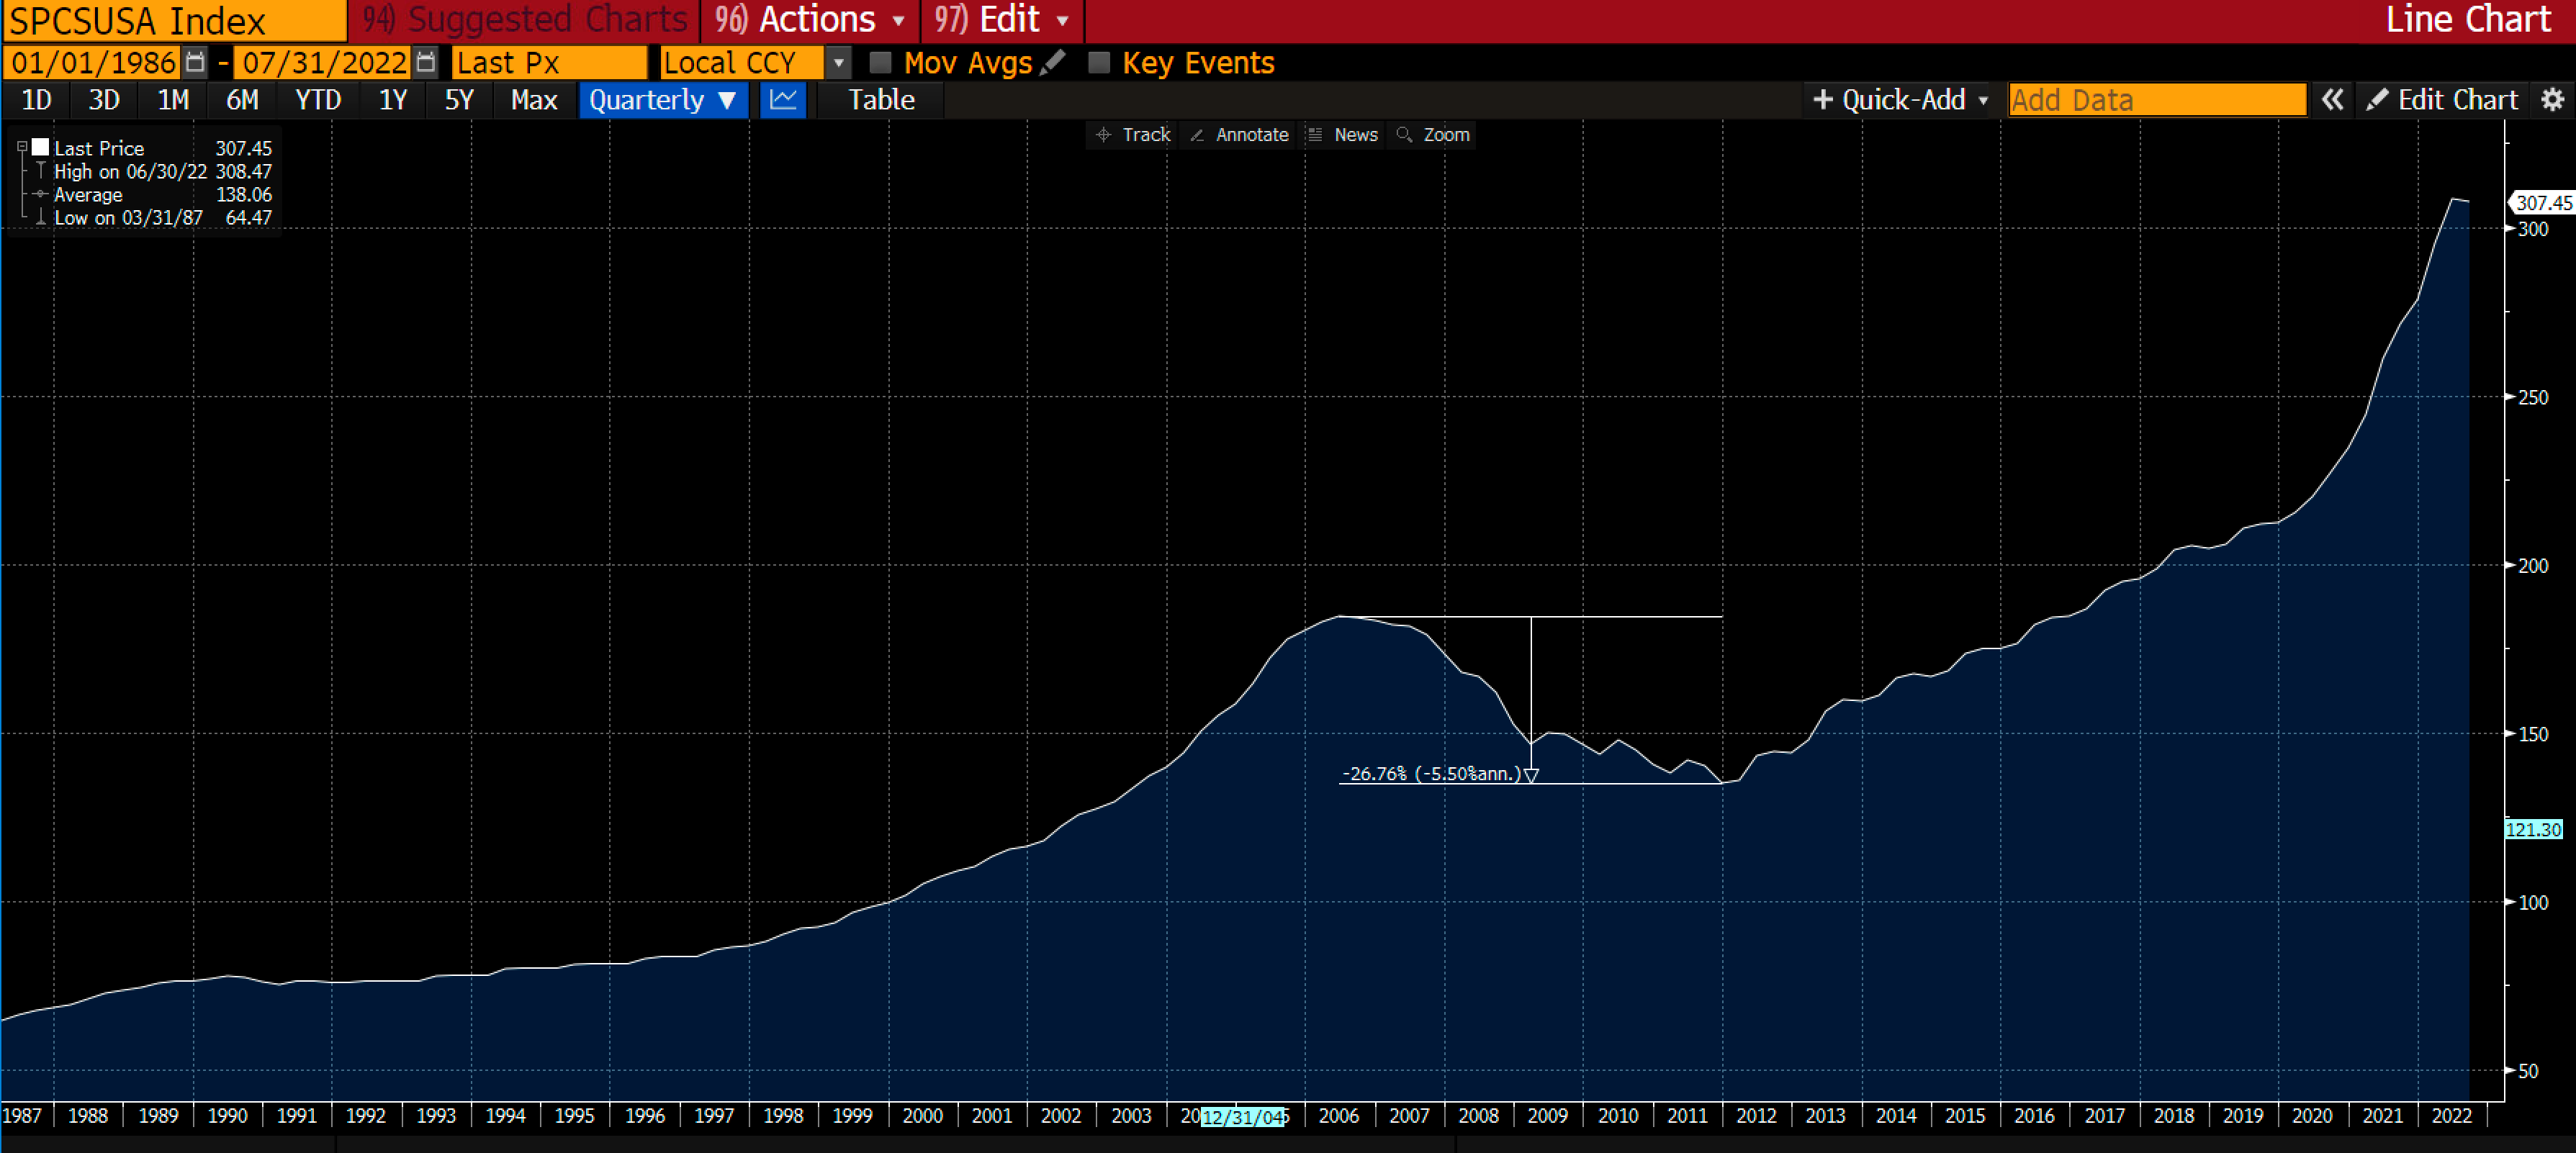Screen dimensions: 2576x1153
Task: Click the Last Price white color swatch
Action: pyautogui.click(x=41, y=147)
